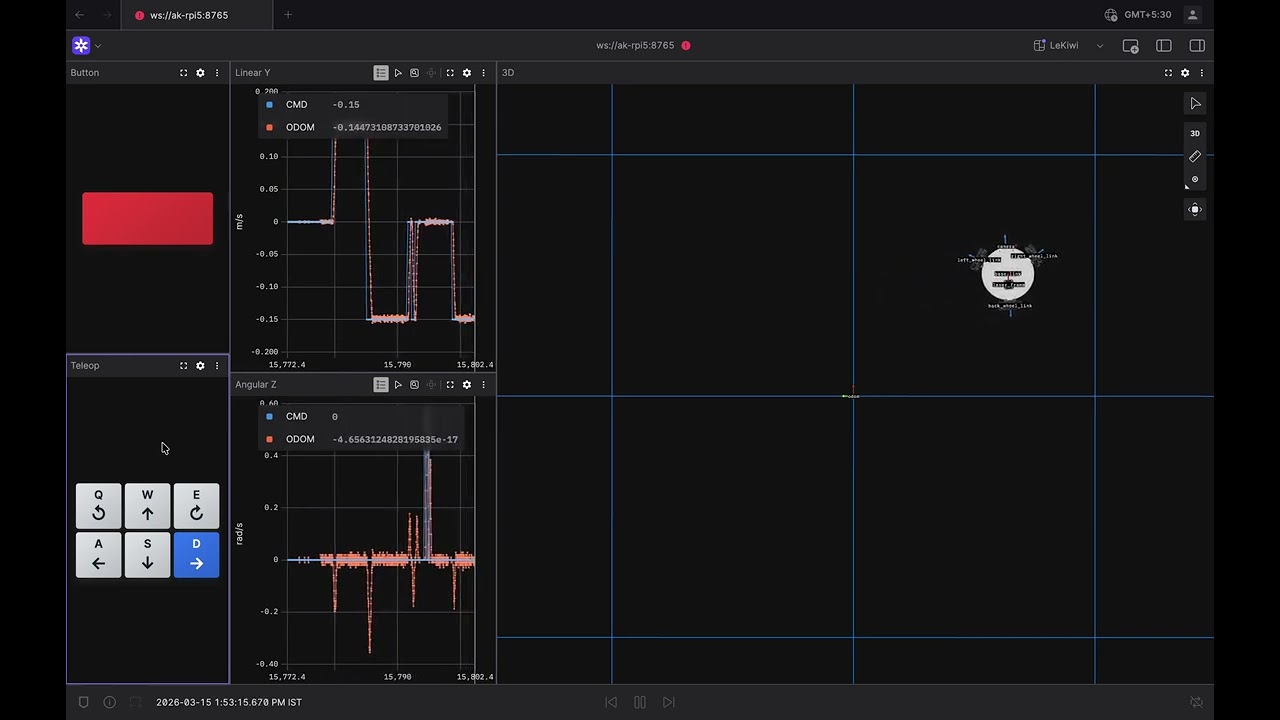Viewport: 1280px width, 720px height.
Task: Click the publish point tool in 3D view
Action: pyautogui.click(x=1195, y=180)
